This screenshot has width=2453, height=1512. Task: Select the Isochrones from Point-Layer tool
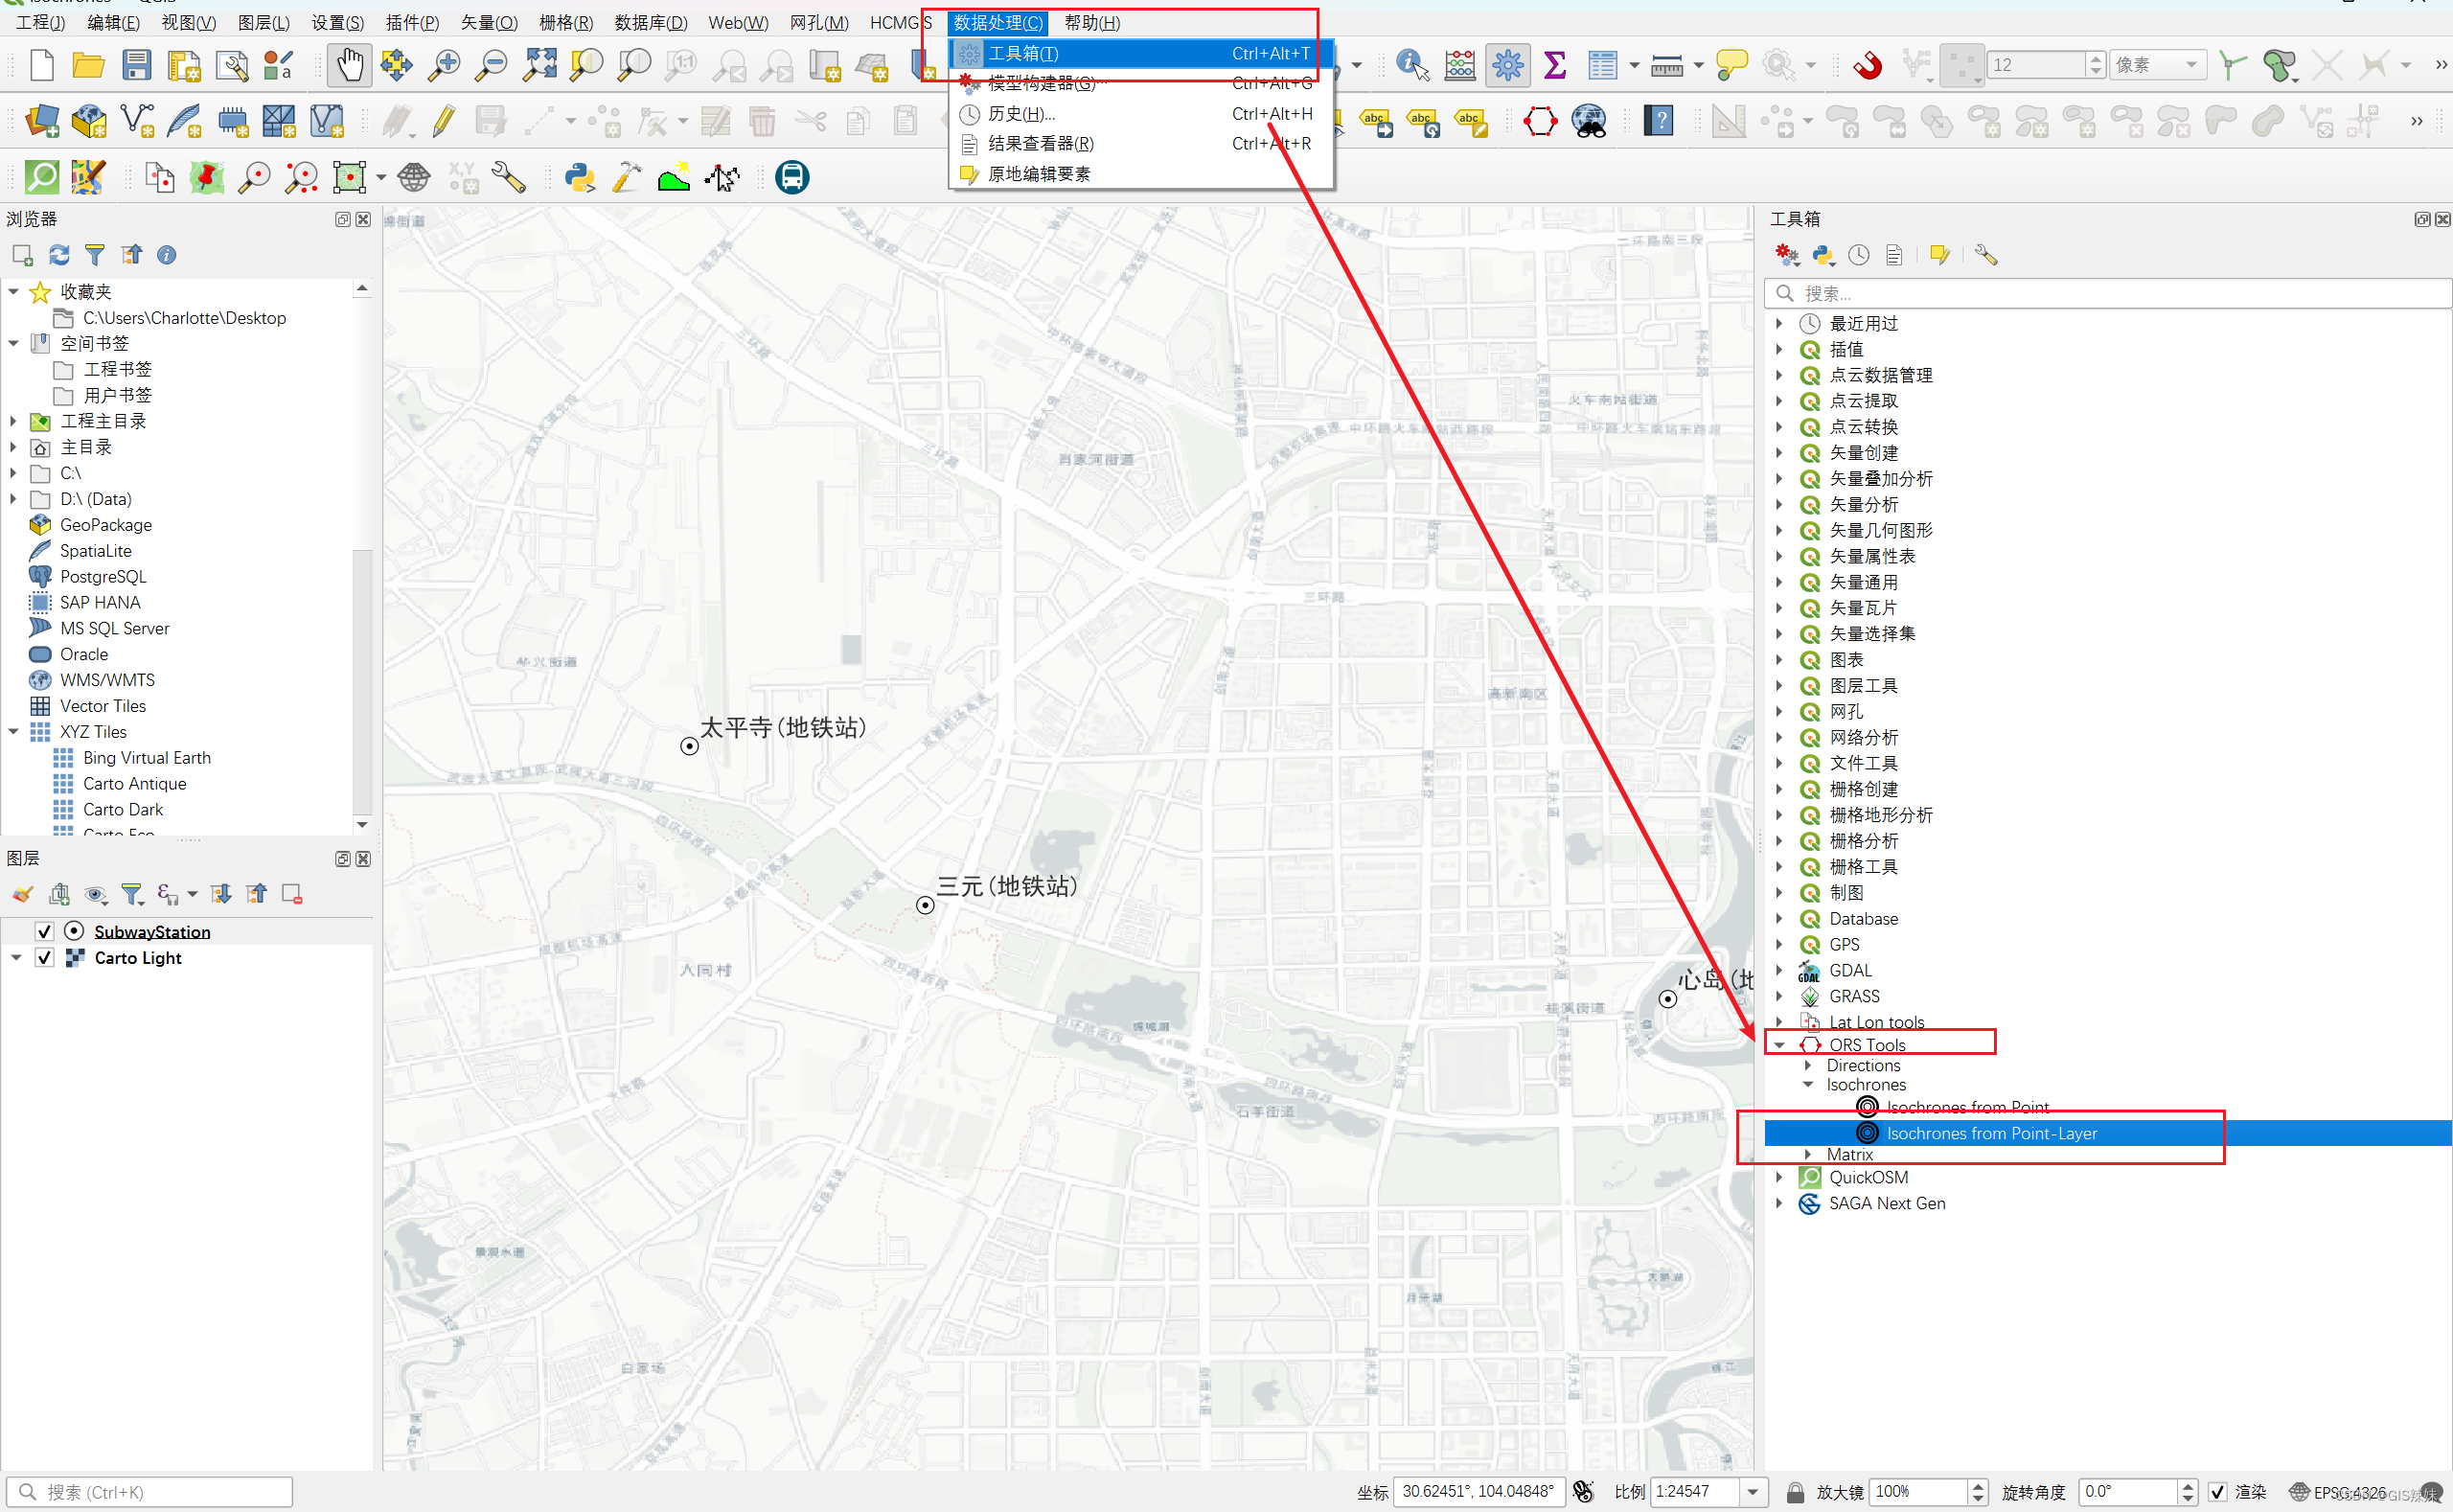click(x=1987, y=1133)
